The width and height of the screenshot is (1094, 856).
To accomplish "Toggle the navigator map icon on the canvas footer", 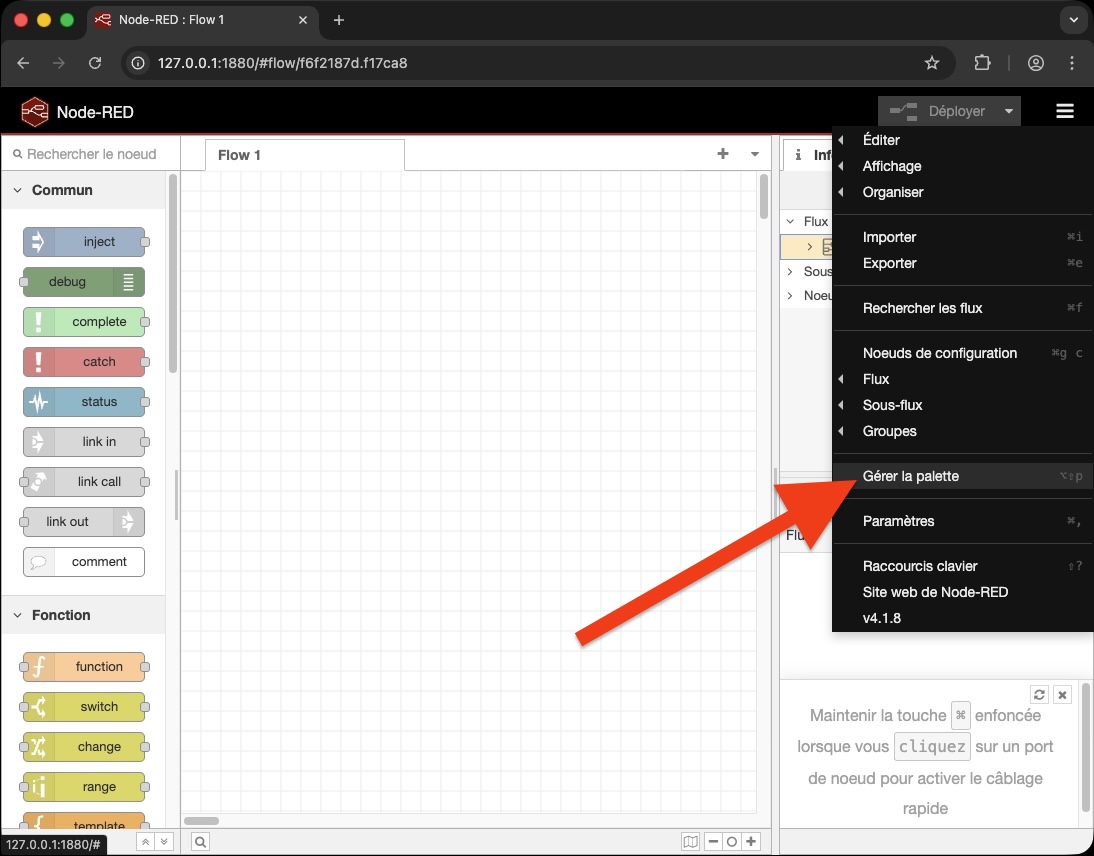I will pyautogui.click(x=690, y=841).
